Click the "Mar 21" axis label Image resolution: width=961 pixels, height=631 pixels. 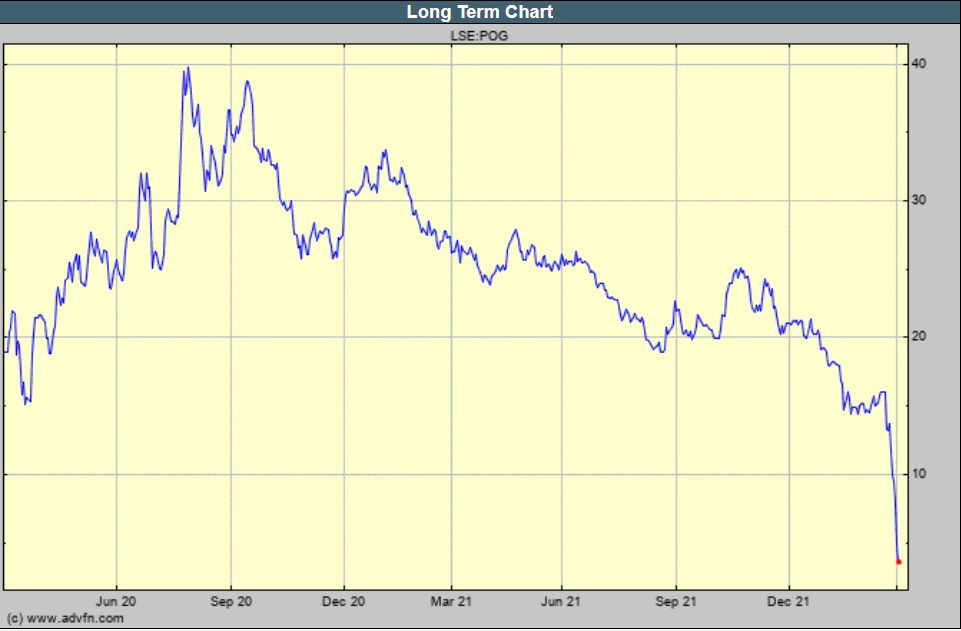pyautogui.click(x=451, y=602)
